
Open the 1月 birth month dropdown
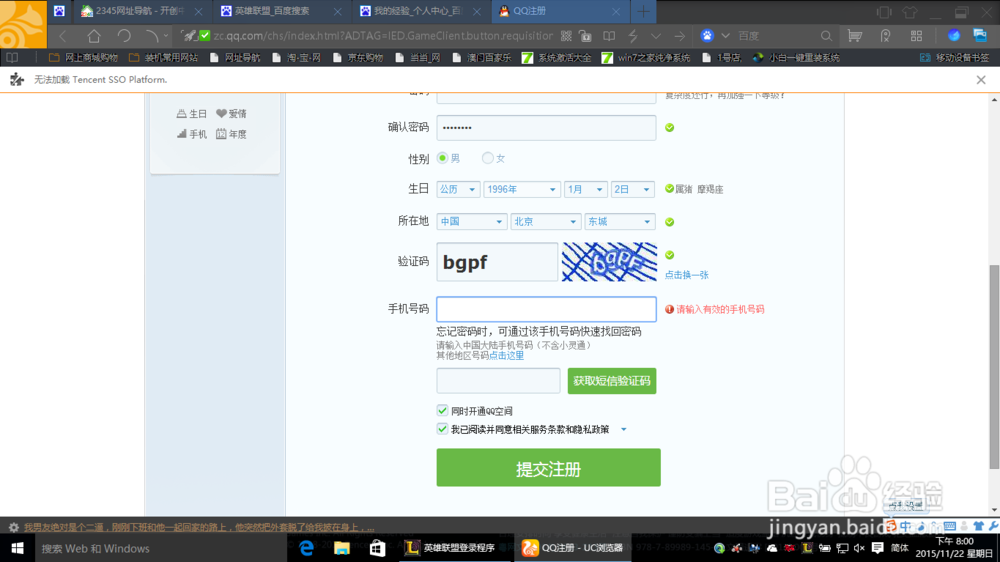585,189
